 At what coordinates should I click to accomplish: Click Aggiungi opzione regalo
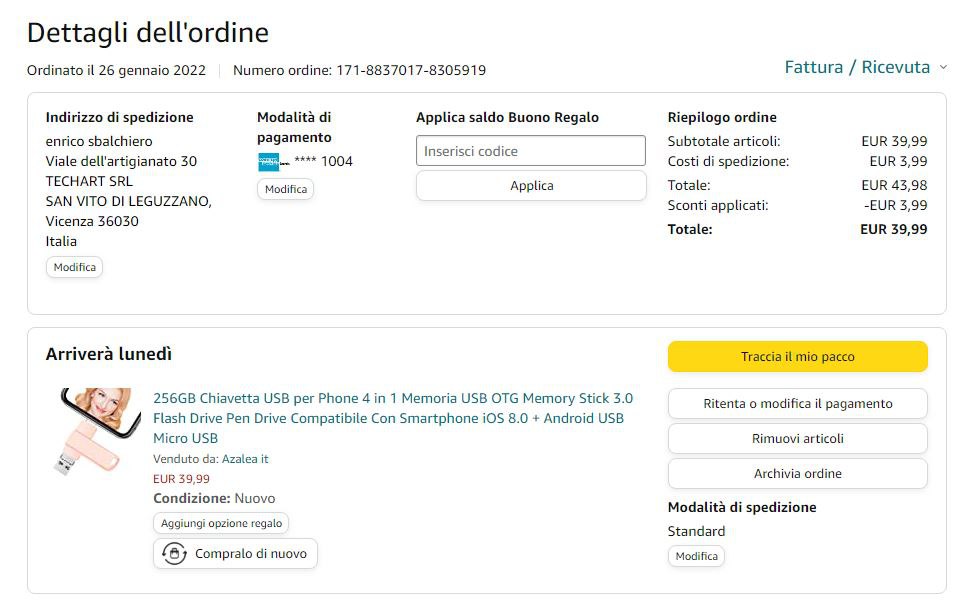(221, 523)
